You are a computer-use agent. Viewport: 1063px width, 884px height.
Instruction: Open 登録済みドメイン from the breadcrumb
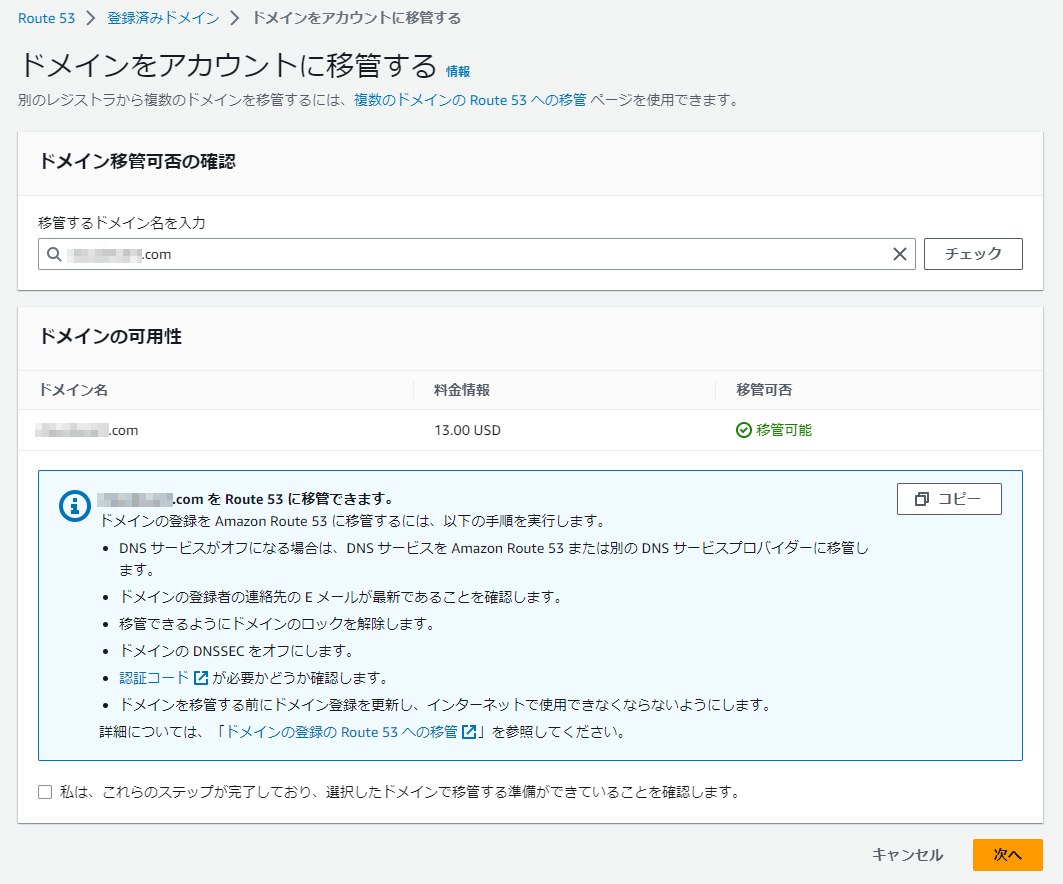point(163,18)
